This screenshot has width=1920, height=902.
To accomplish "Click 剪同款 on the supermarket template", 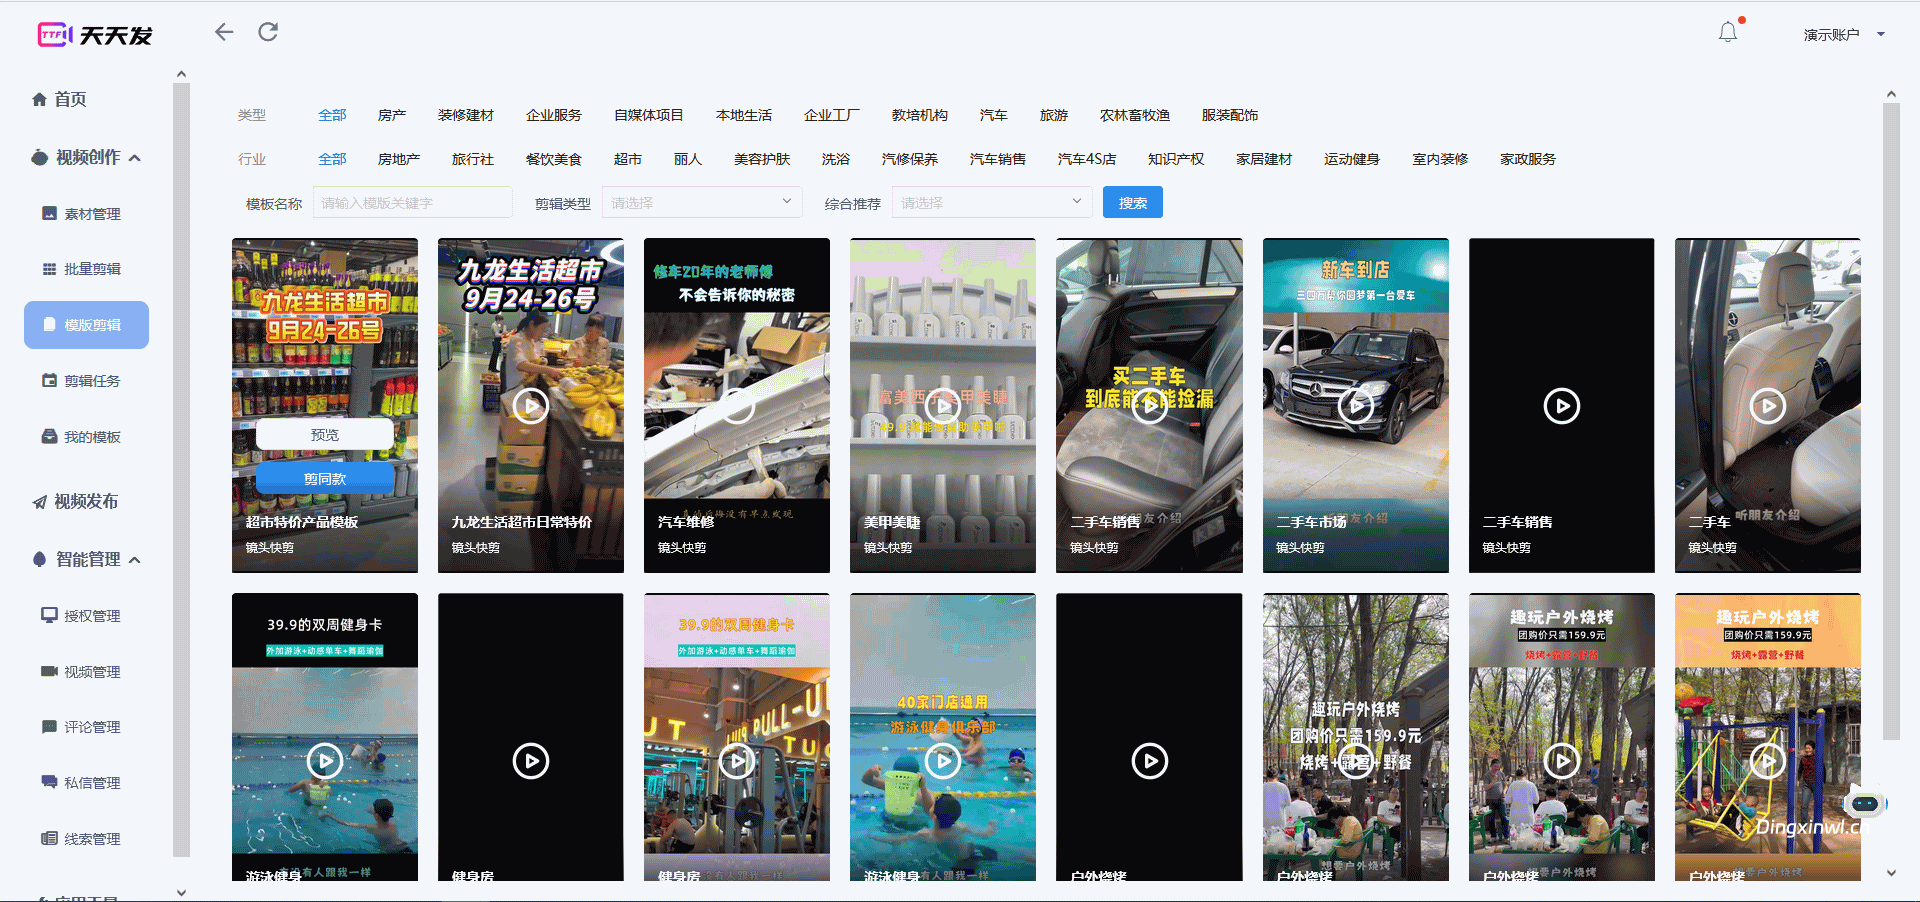I will click(325, 479).
